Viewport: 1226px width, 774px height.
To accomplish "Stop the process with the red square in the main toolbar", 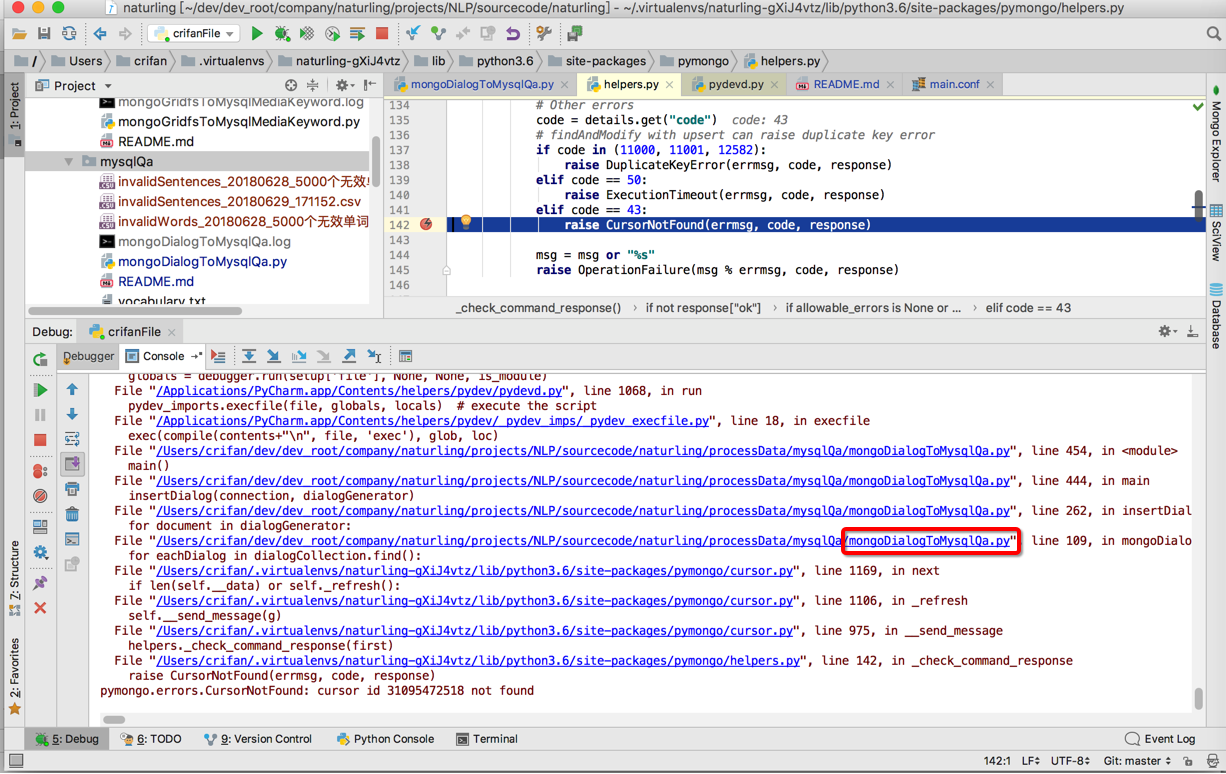I will click(382, 33).
